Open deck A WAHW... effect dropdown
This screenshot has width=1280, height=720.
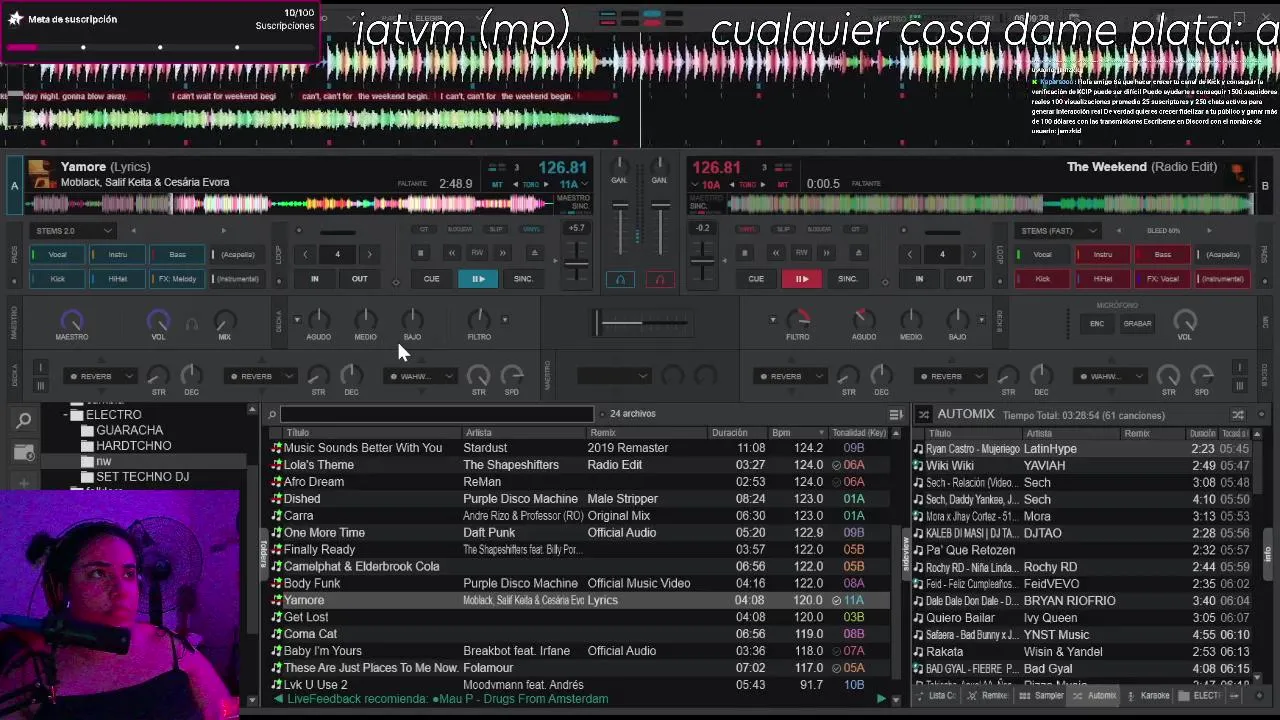419,377
